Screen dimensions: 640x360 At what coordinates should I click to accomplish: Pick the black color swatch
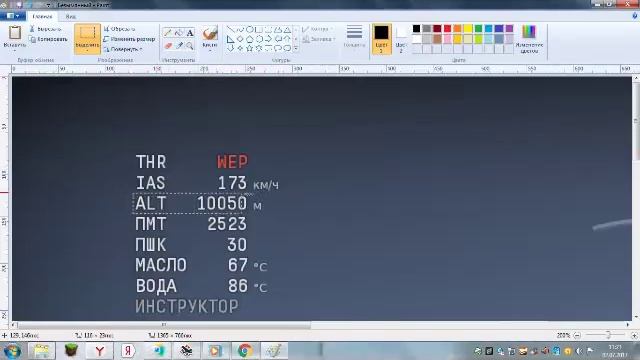(x=416, y=29)
